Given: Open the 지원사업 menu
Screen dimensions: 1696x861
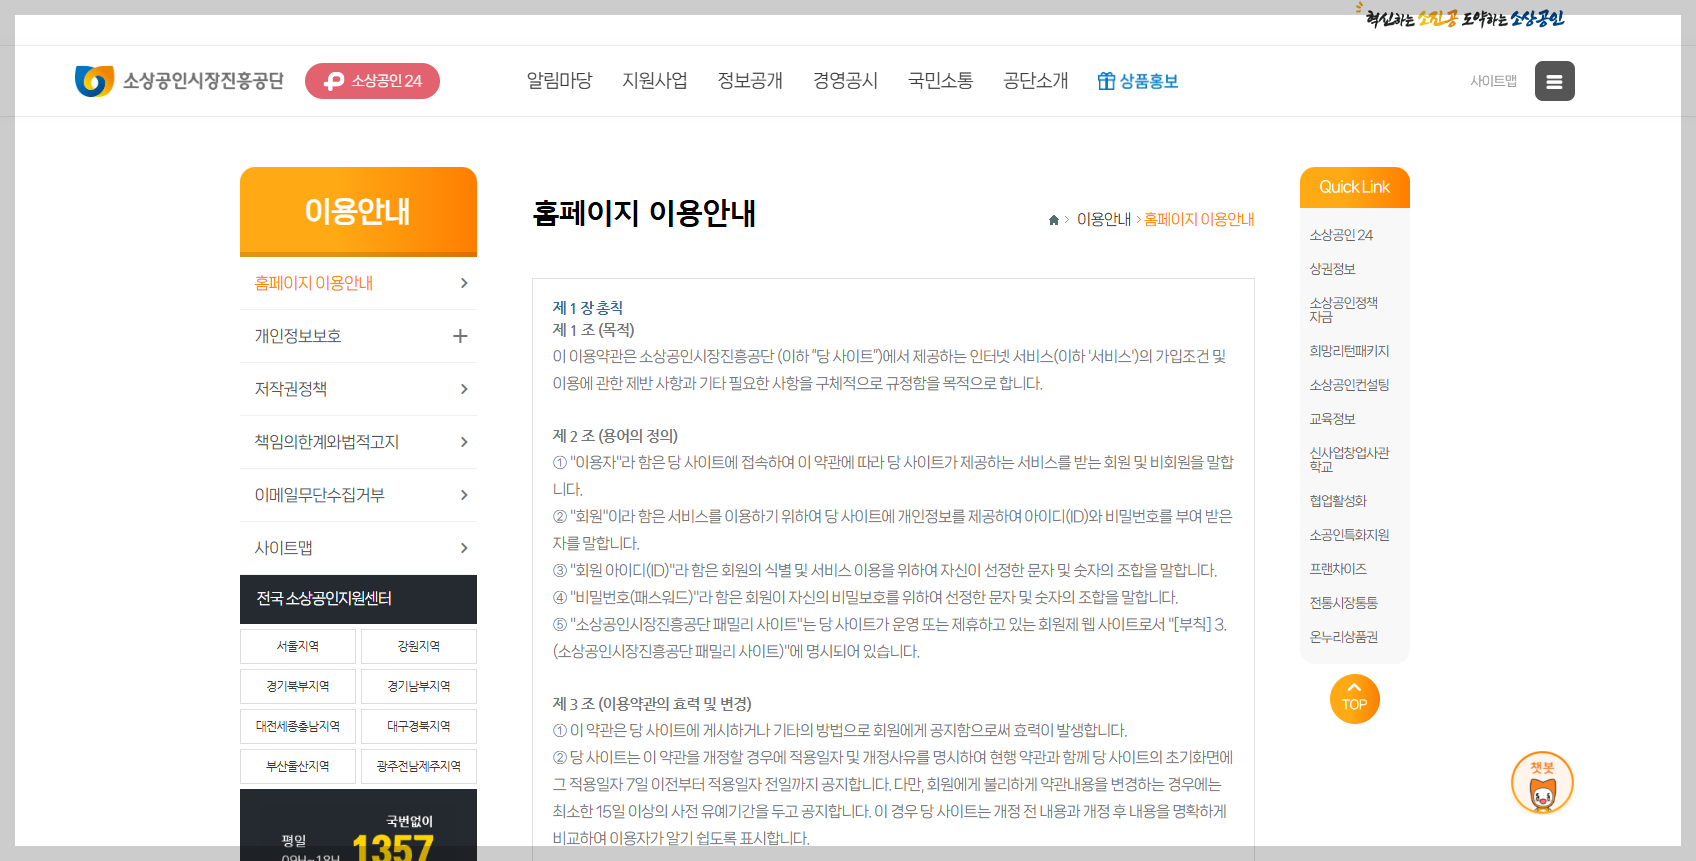Looking at the screenshot, I should tap(654, 81).
